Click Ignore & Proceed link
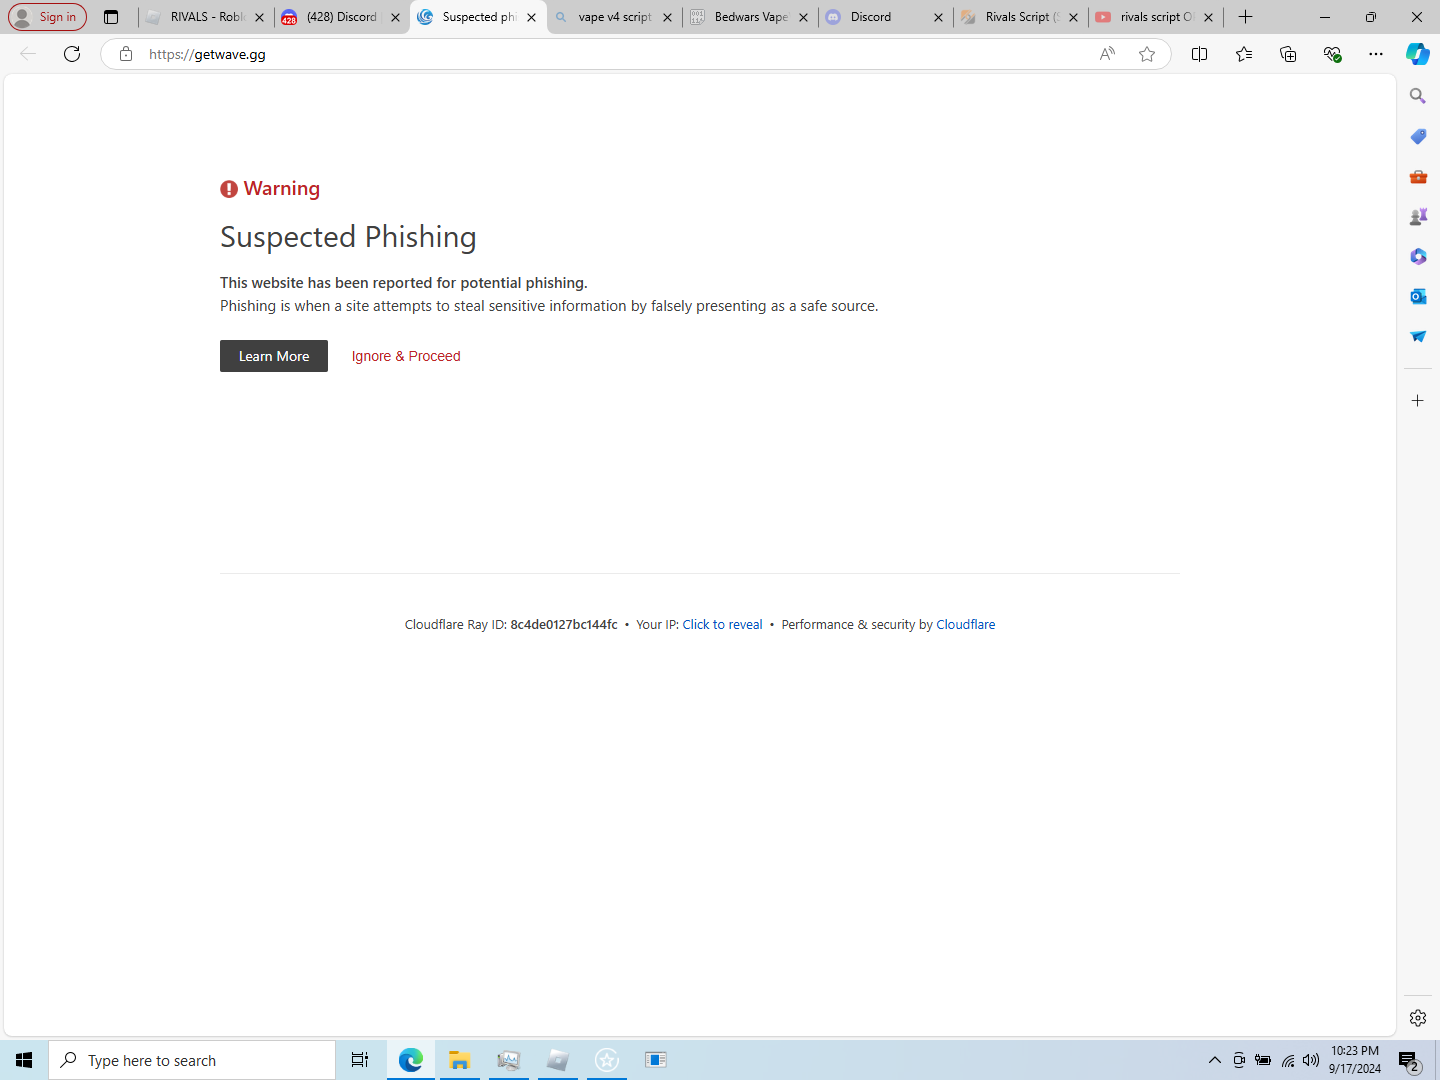 pos(406,356)
